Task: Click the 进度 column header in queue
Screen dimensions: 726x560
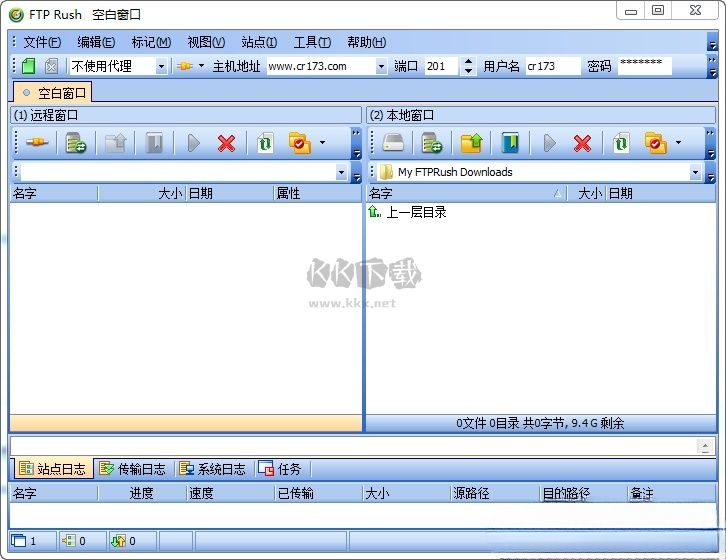Action: (142, 493)
